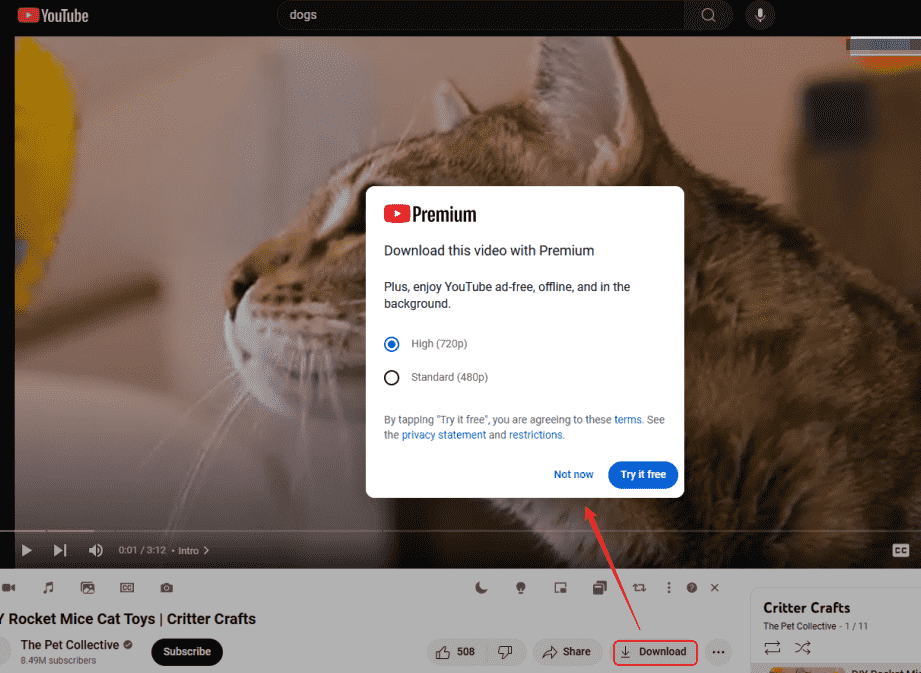Open more actions three-dot menu
921x673 pixels.
717,652
